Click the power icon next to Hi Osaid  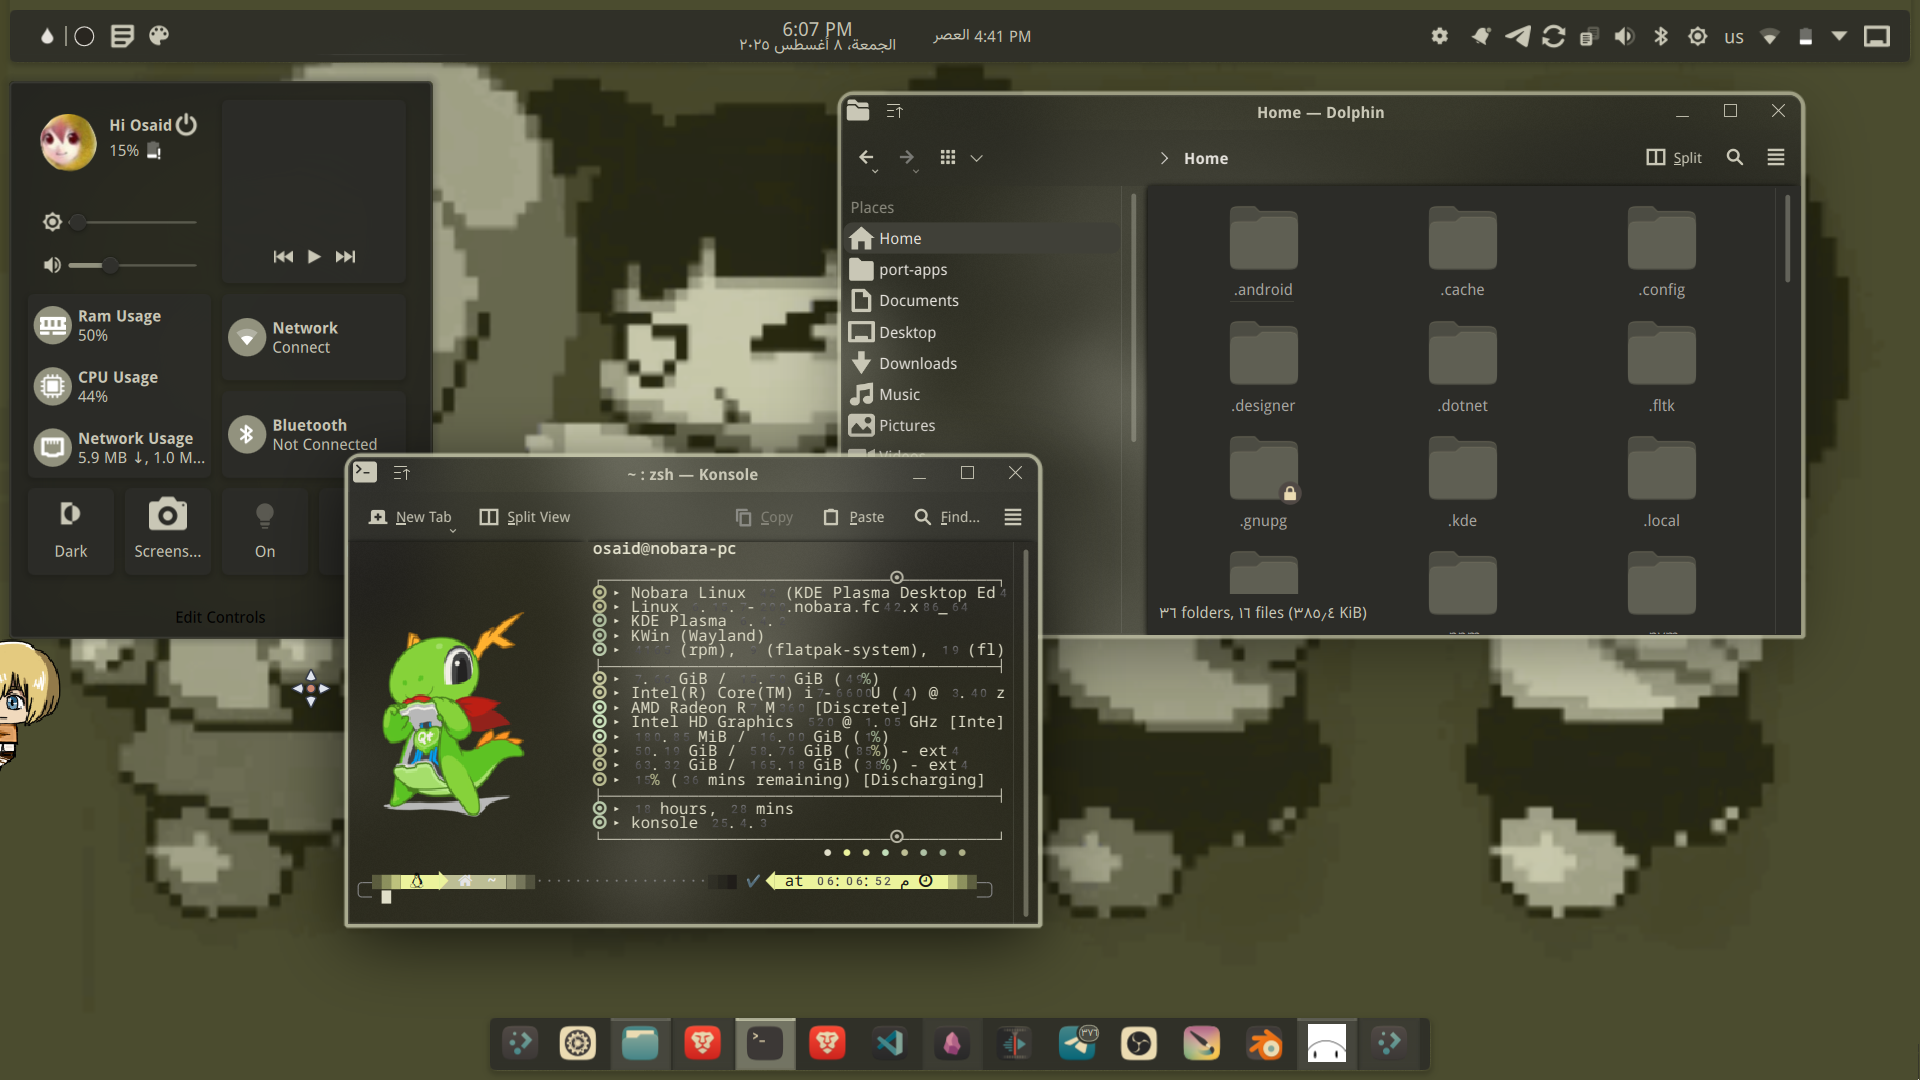[187, 125]
